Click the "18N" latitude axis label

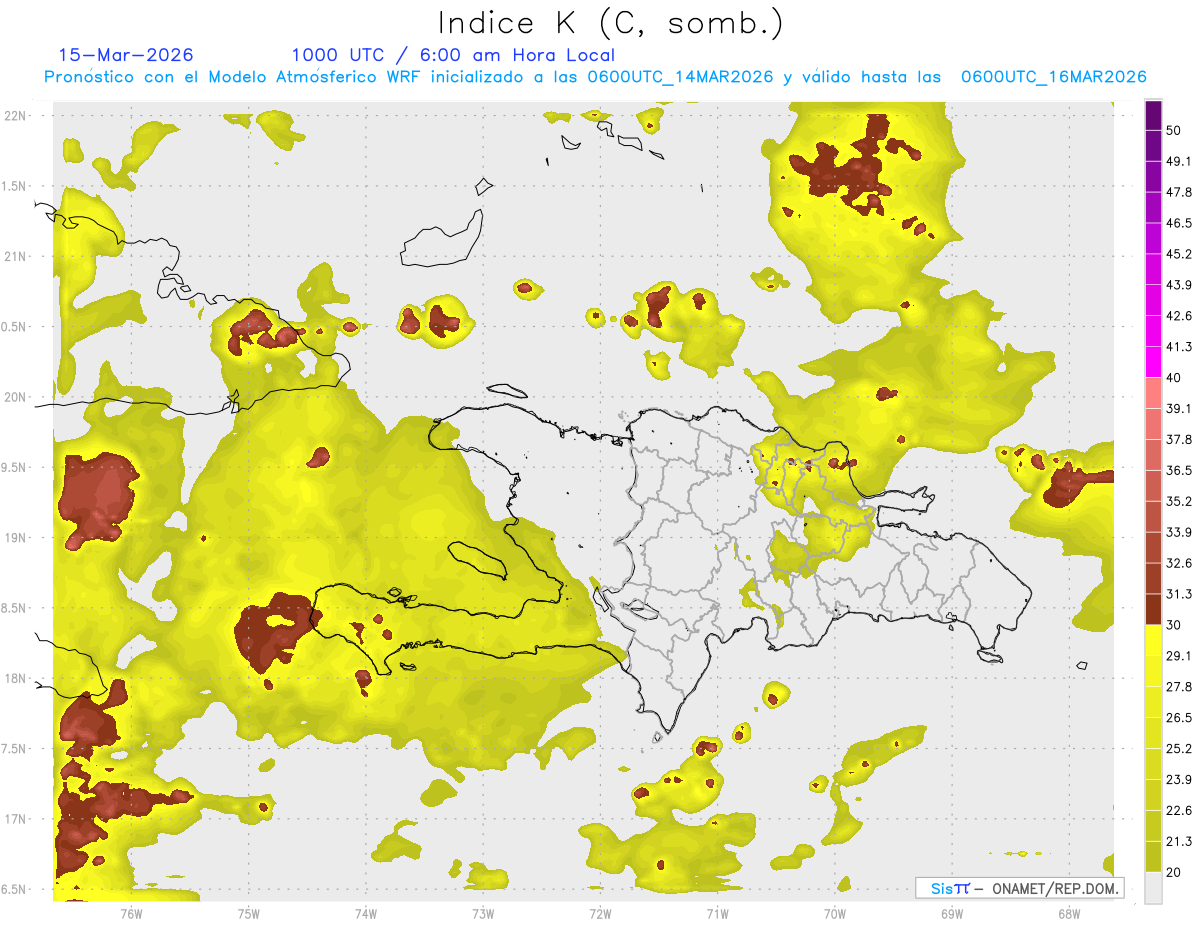tap(15, 678)
